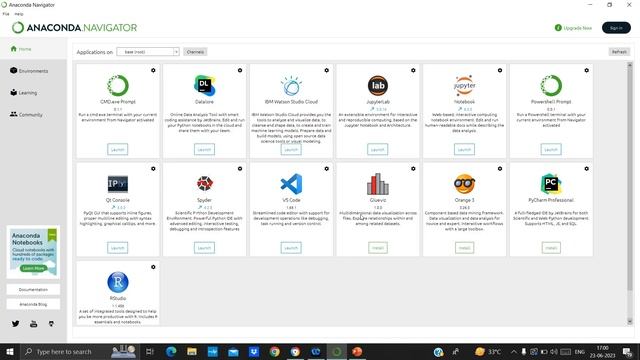Viewport: 640px width, 360px height.
Task: Open File Explorer from the taskbar
Action: [x=192, y=351]
